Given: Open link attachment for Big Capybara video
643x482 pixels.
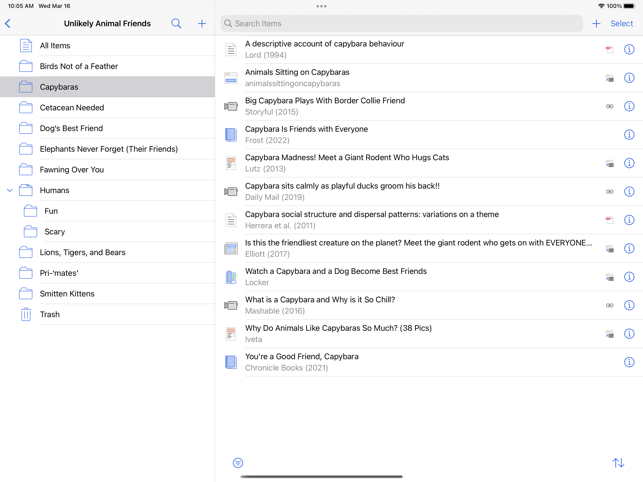Looking at the screenshot, I should [x=609, y=106].
